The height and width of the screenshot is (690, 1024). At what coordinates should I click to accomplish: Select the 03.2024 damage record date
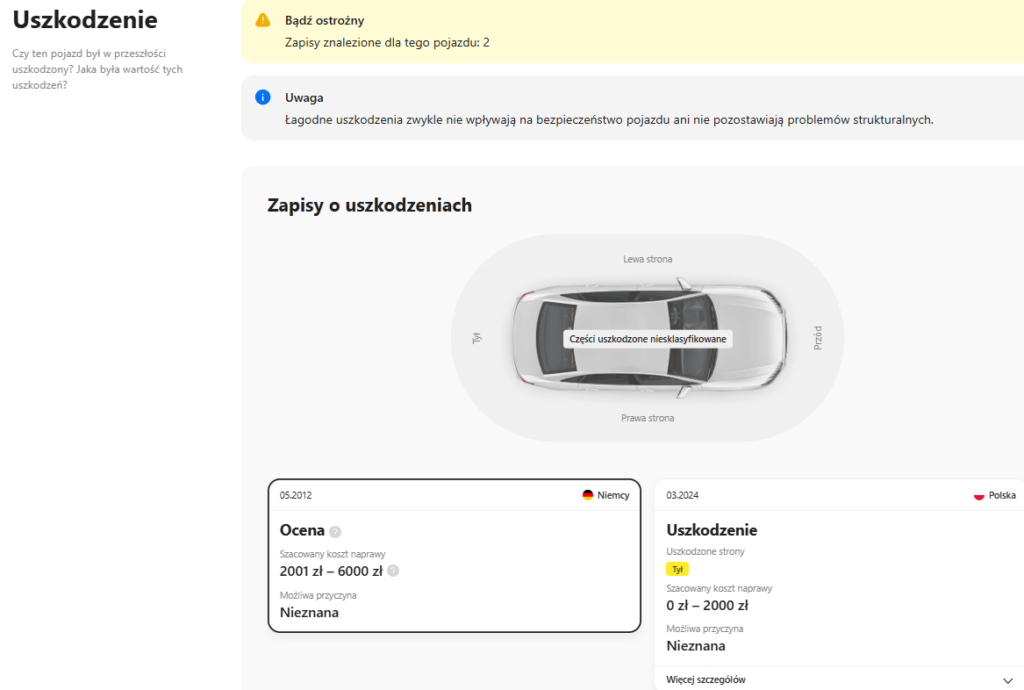tap(682, 495)
